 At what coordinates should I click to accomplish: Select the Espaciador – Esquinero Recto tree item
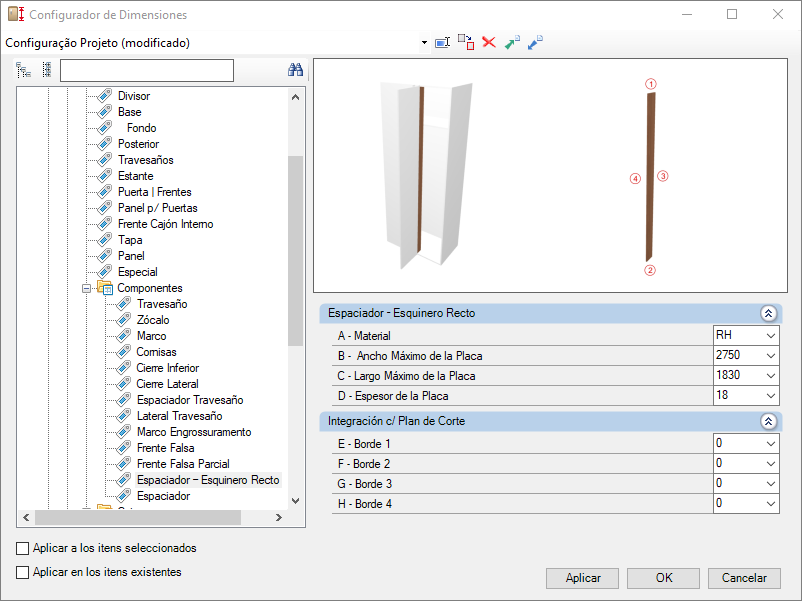[x=208, y=480]
